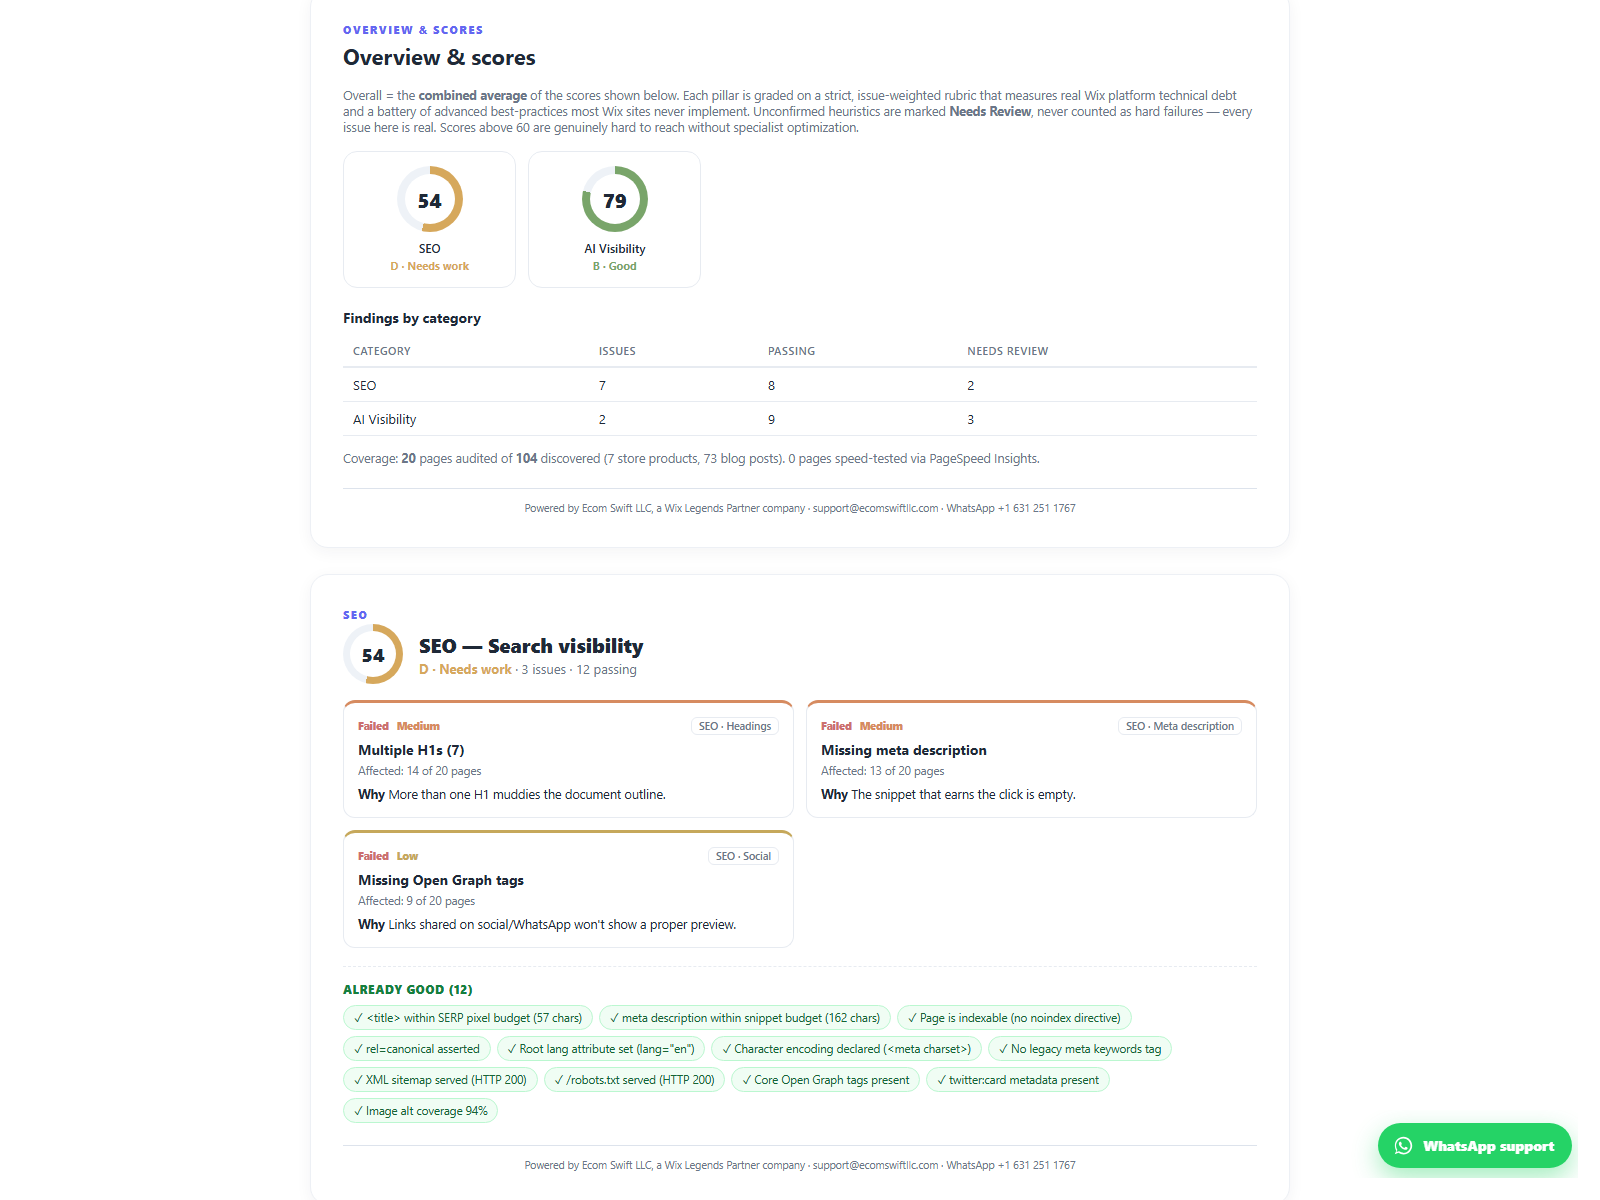Click the Page is indexable chip
Viewport: 1600px width, 1200px height.
[1014, 1018]
